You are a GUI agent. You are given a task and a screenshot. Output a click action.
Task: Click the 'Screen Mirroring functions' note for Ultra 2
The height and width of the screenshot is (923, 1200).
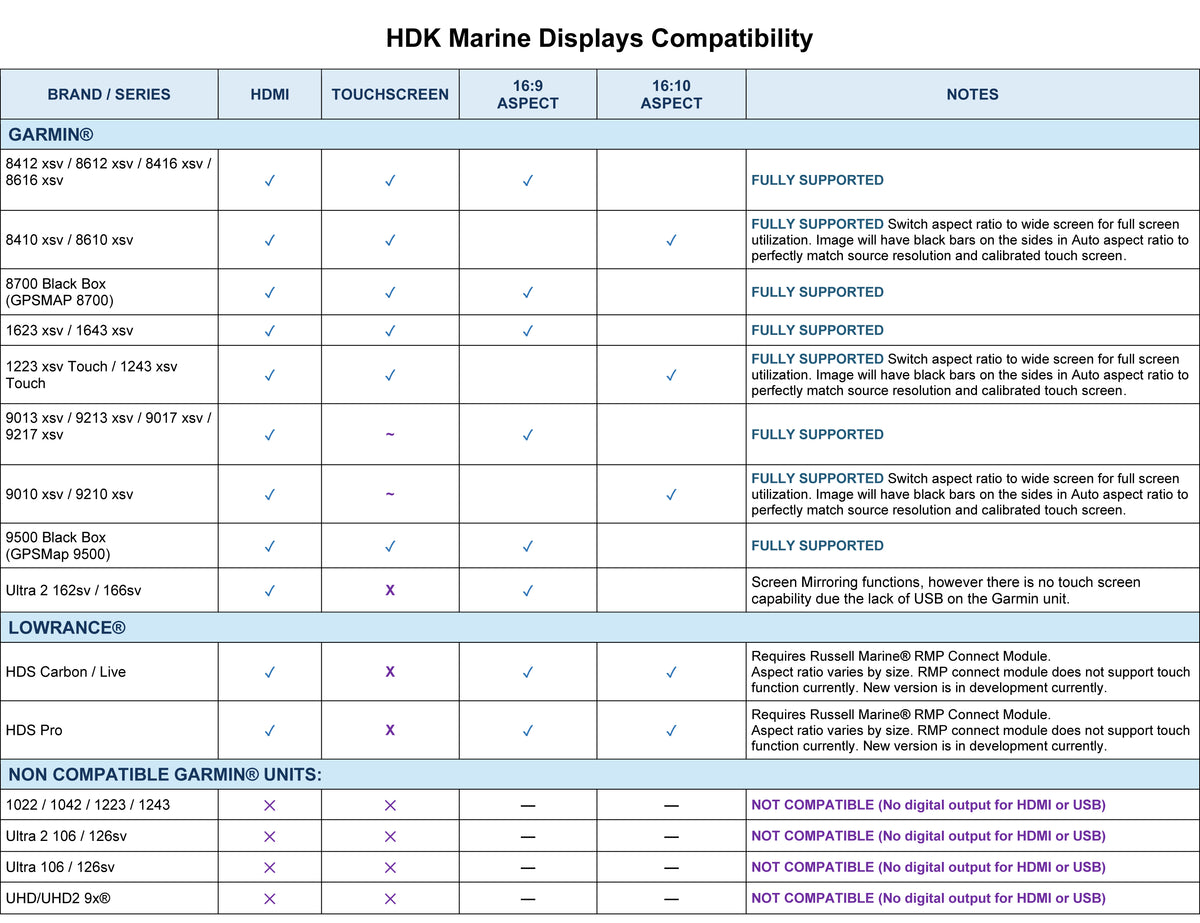[946, 590]
